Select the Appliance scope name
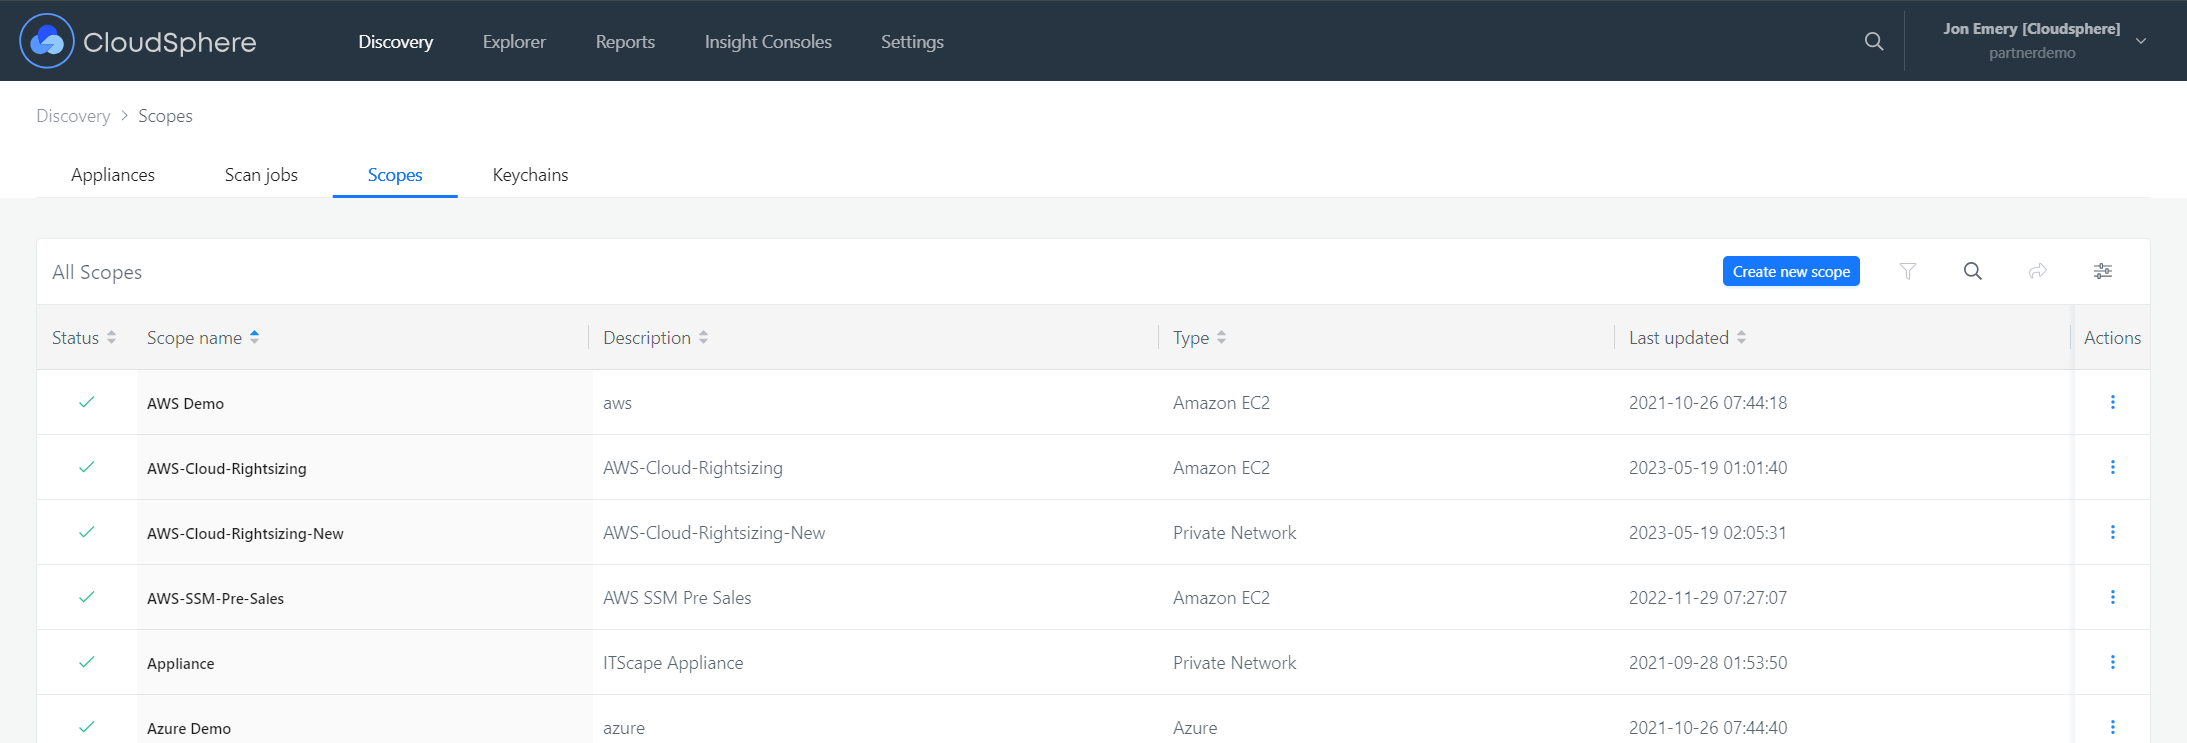 [x=180, y=663]
